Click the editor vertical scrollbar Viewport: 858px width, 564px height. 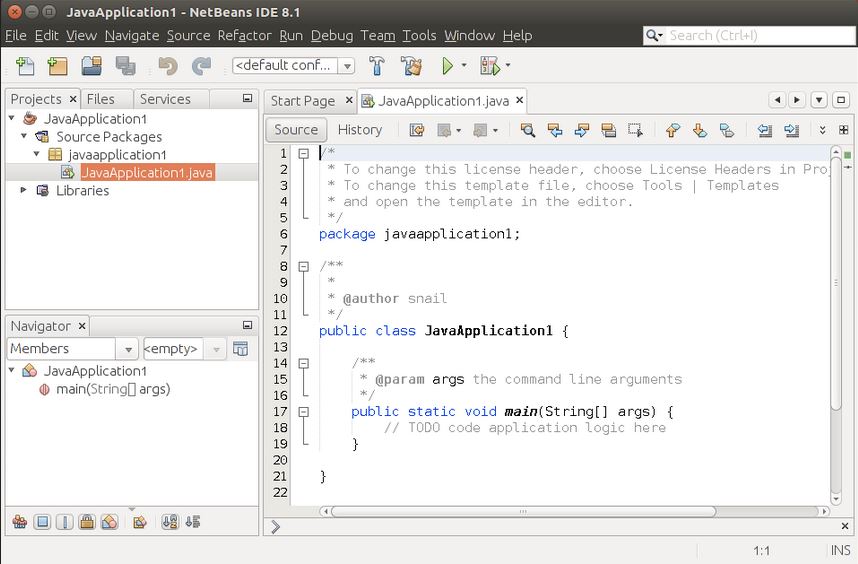(x=836, y=284)
